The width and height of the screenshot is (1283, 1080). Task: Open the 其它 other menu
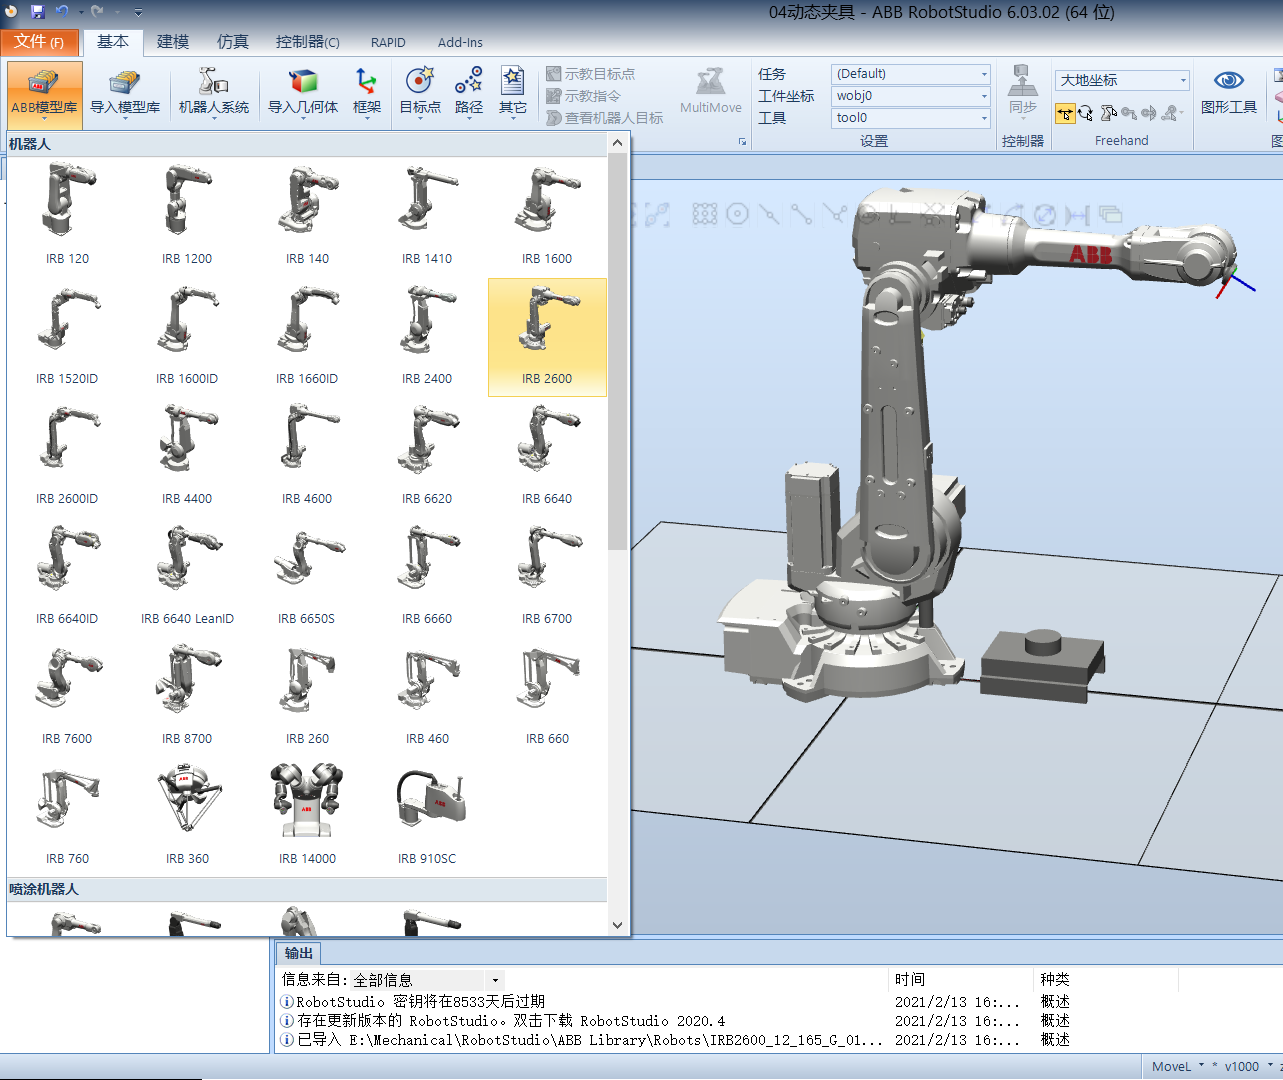tap(513, 95)
